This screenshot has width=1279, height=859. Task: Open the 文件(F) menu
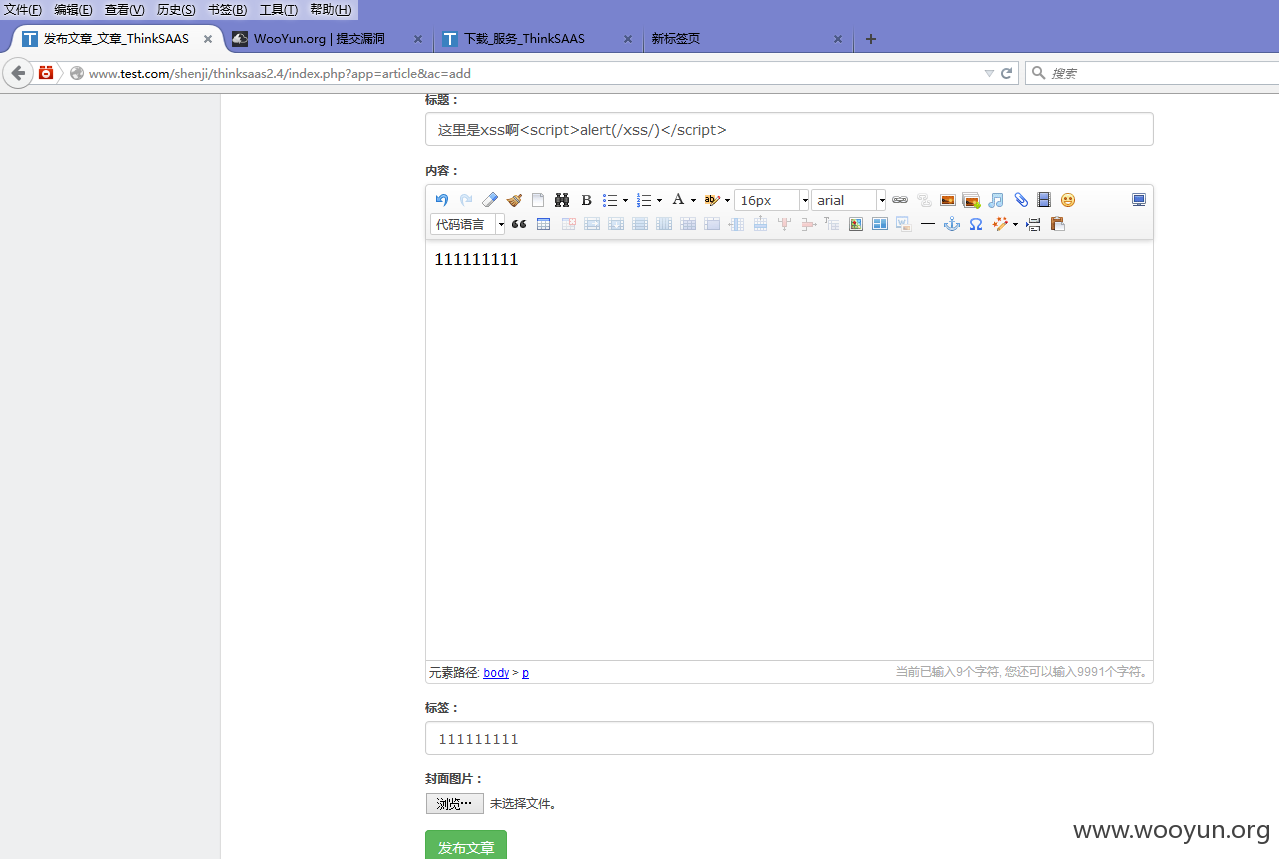pos(24,9)
